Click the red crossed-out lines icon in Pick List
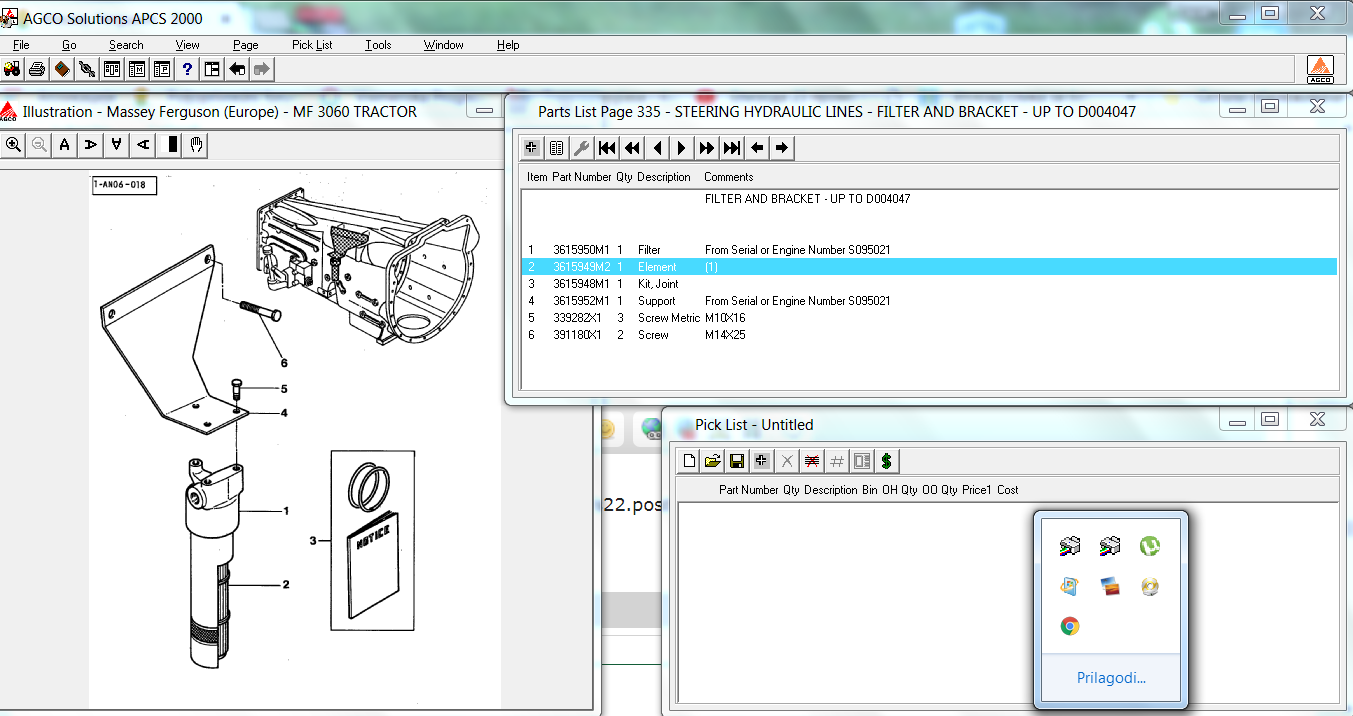 click(x=812, y=461)
